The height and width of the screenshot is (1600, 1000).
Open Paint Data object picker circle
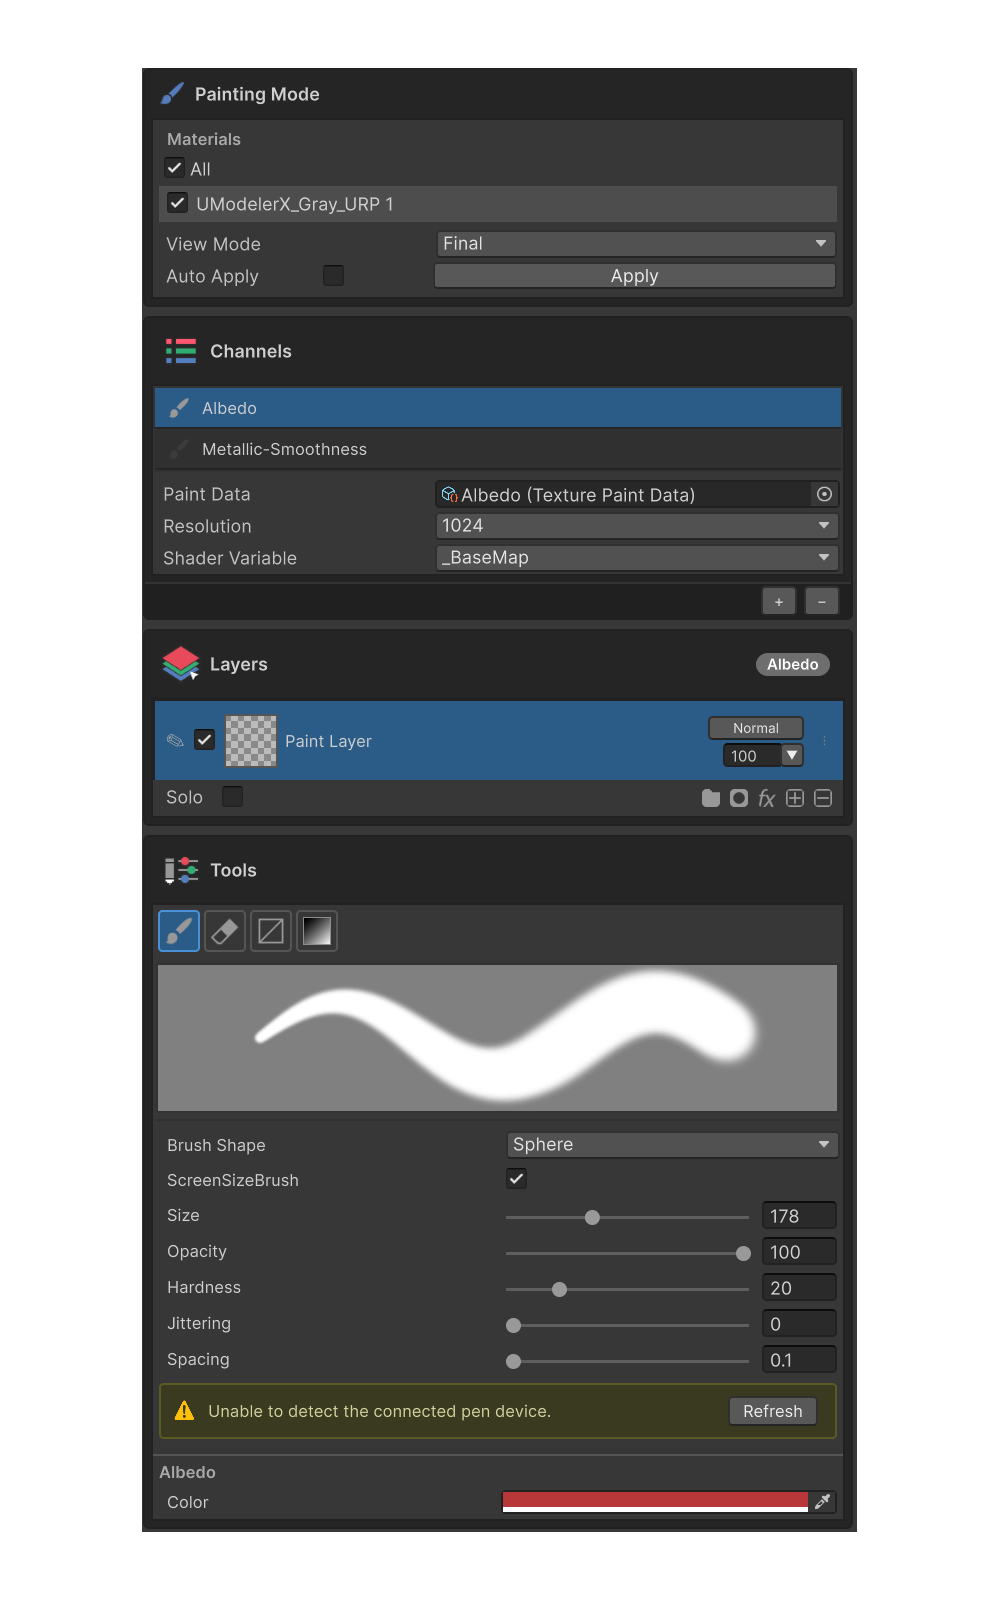click(x=824, y=494)
